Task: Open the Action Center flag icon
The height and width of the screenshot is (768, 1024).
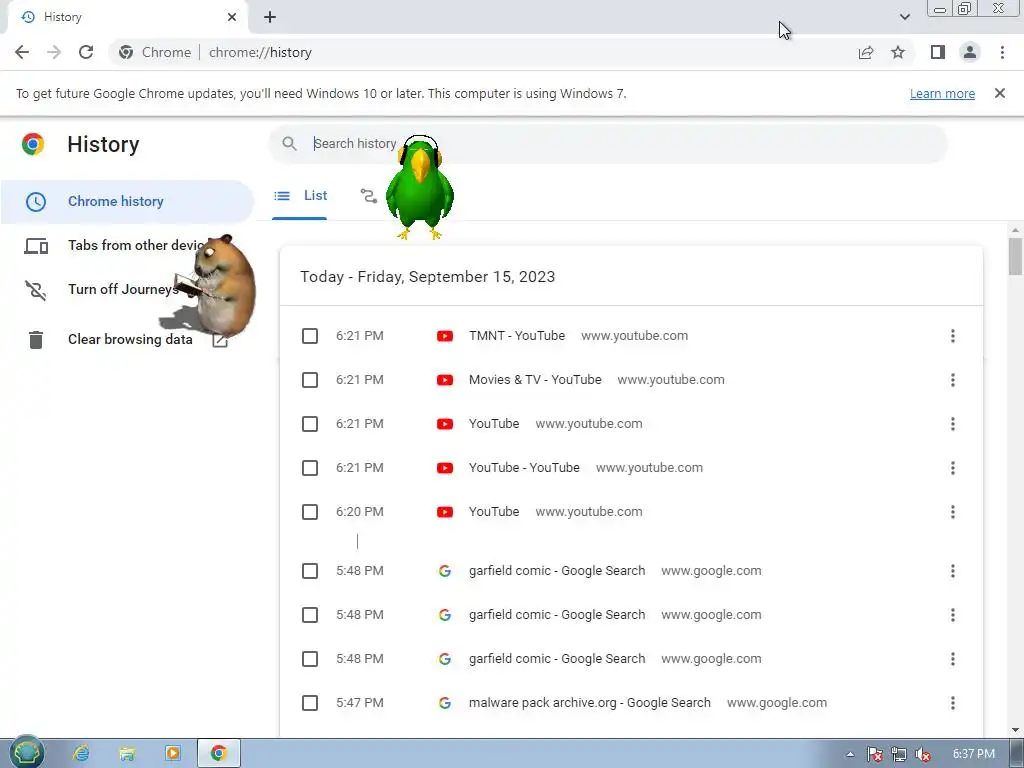Action: click(x=875, y=754)
